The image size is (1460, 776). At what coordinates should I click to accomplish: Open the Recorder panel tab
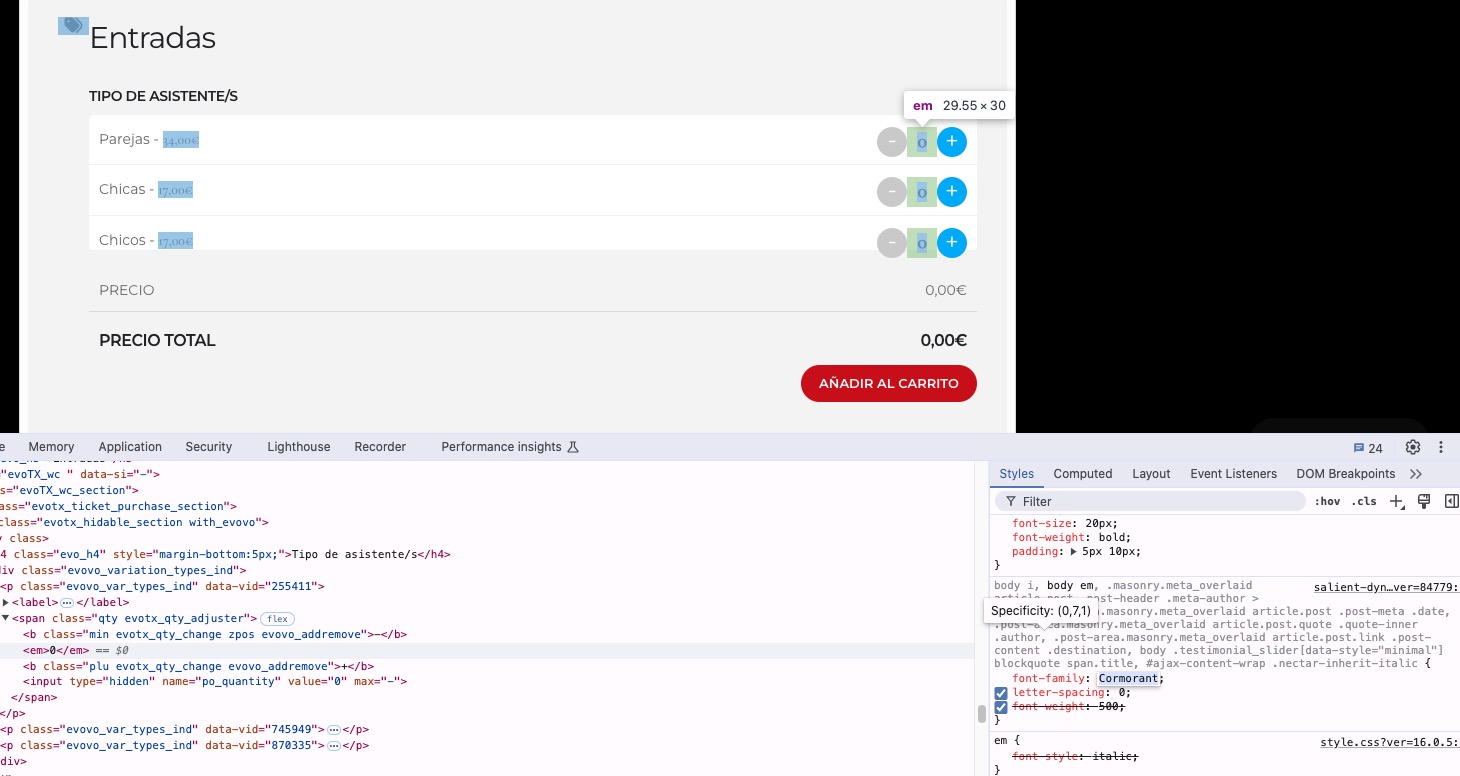[380, 447]
